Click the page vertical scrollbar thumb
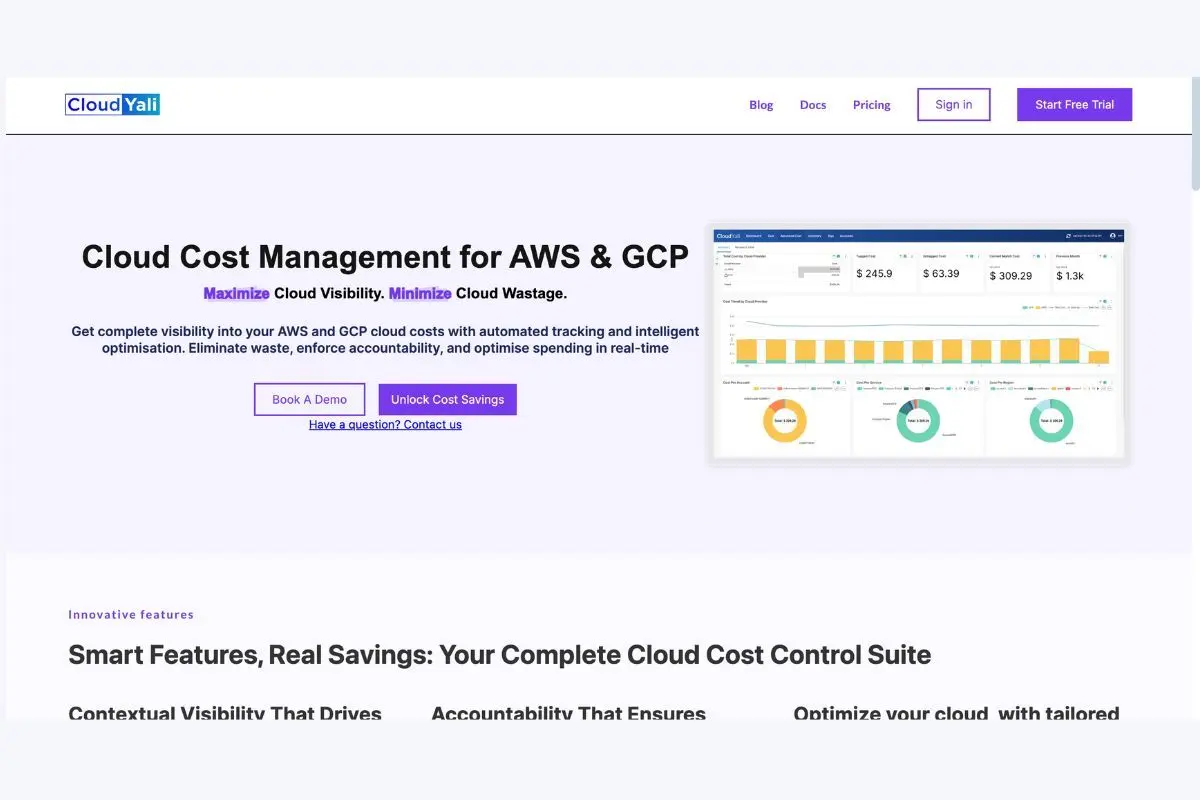1200x800 pixels. (1195, 133)
